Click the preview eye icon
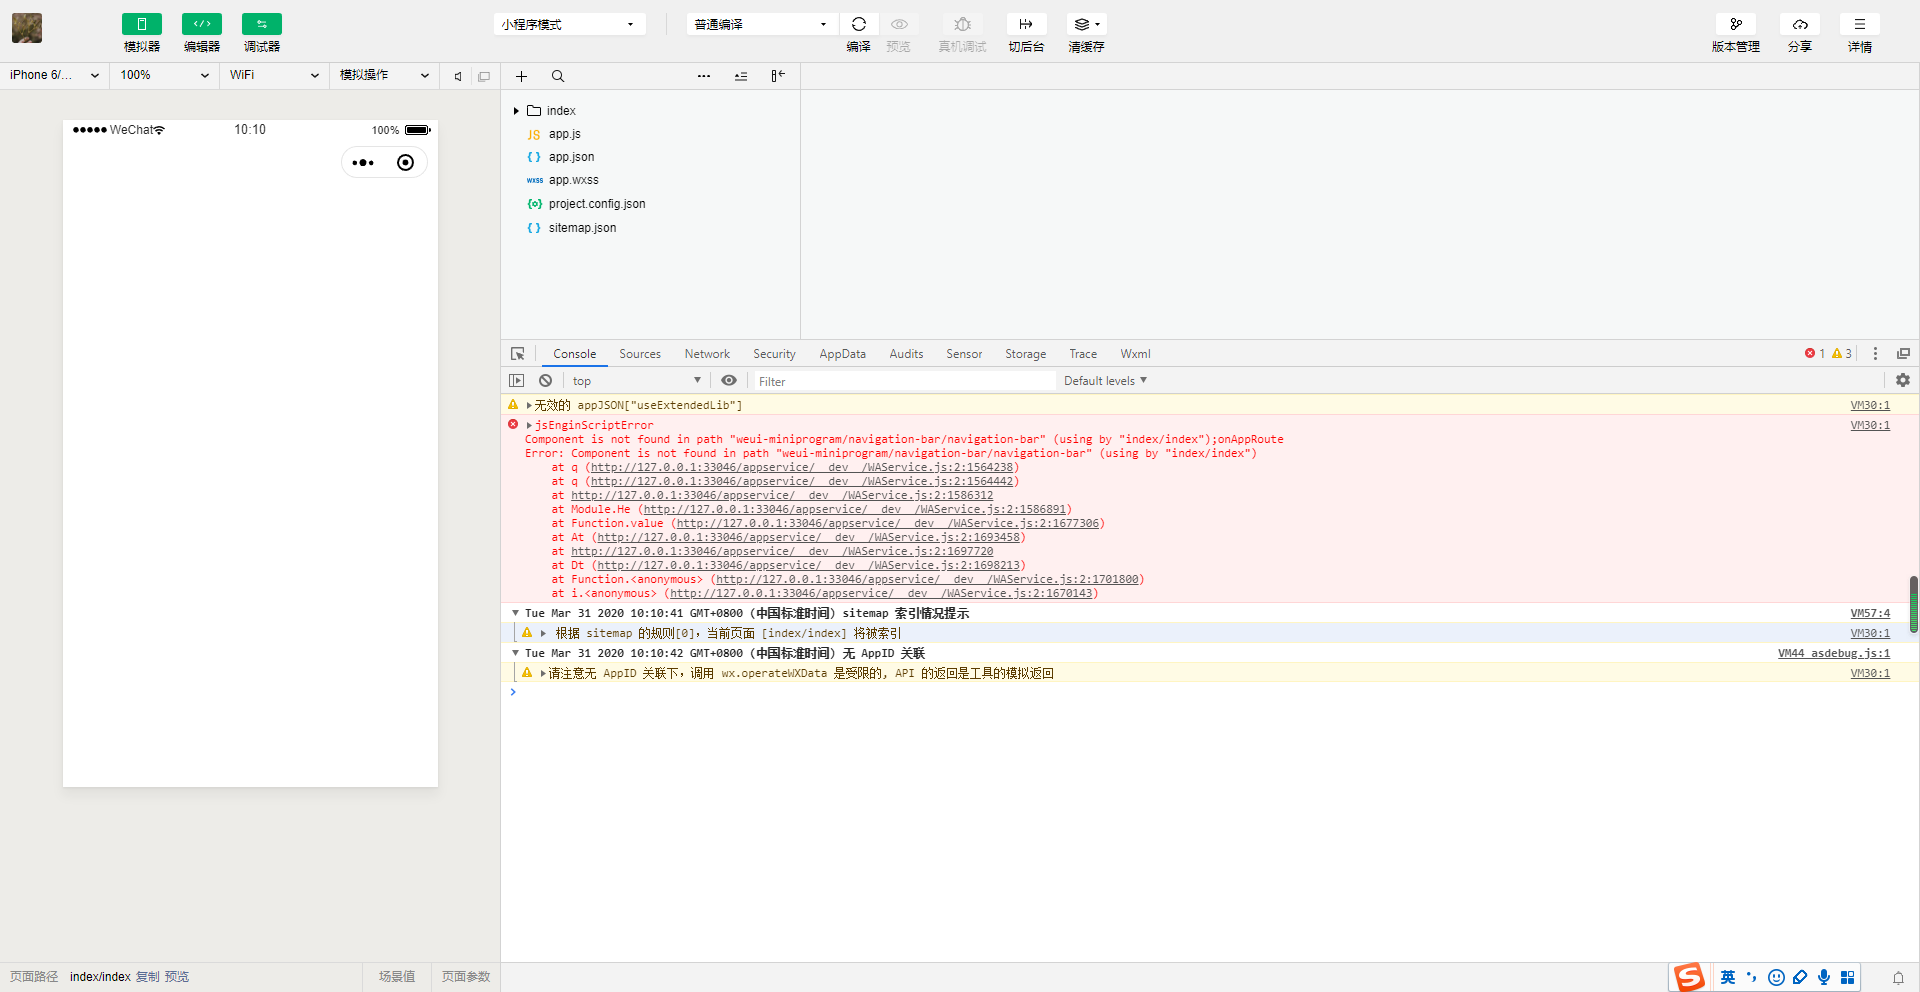Screen dimensions: 1920x992 pos(899,24)
